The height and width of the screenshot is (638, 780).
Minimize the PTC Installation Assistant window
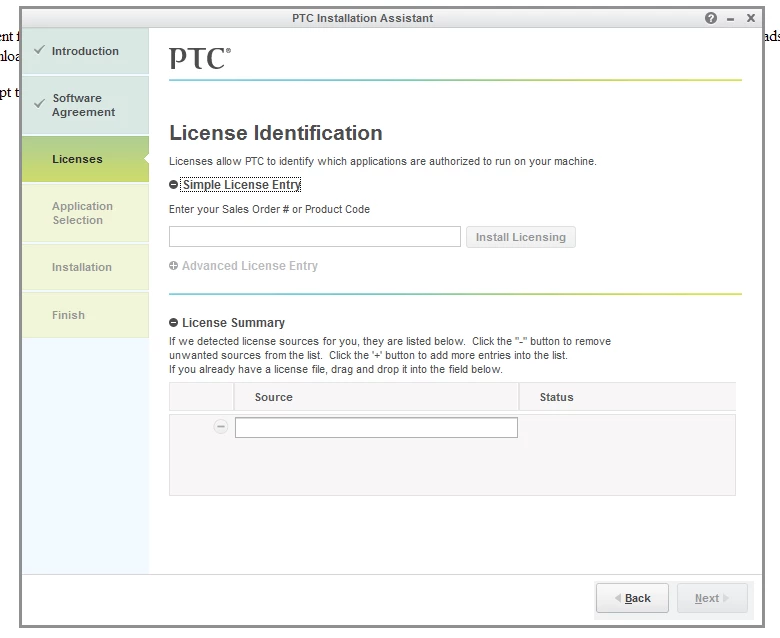pyautogui.click(x=730, y=19)
